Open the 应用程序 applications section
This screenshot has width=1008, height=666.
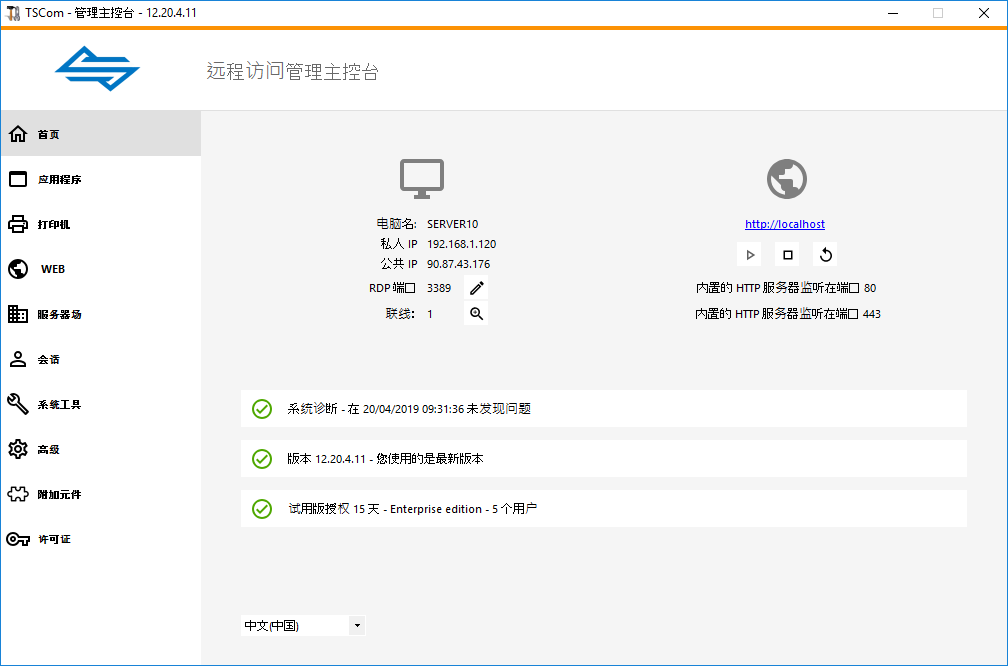pos(100,179)
